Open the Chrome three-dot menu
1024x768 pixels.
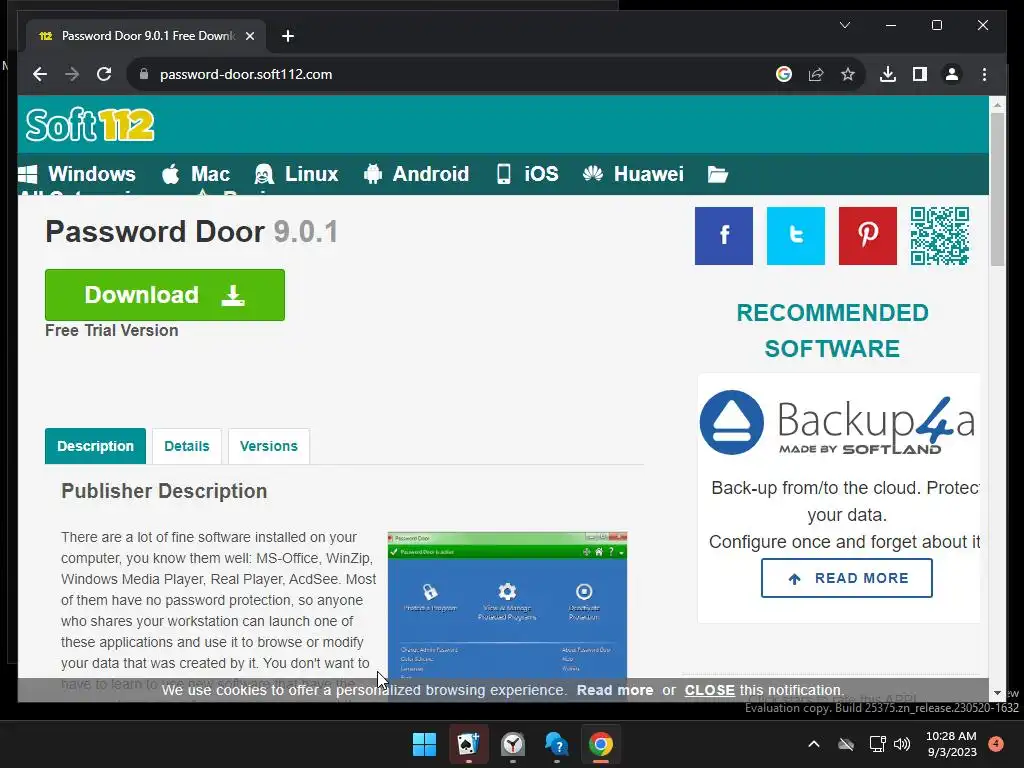pyautogui.click(x=984, y=74)
